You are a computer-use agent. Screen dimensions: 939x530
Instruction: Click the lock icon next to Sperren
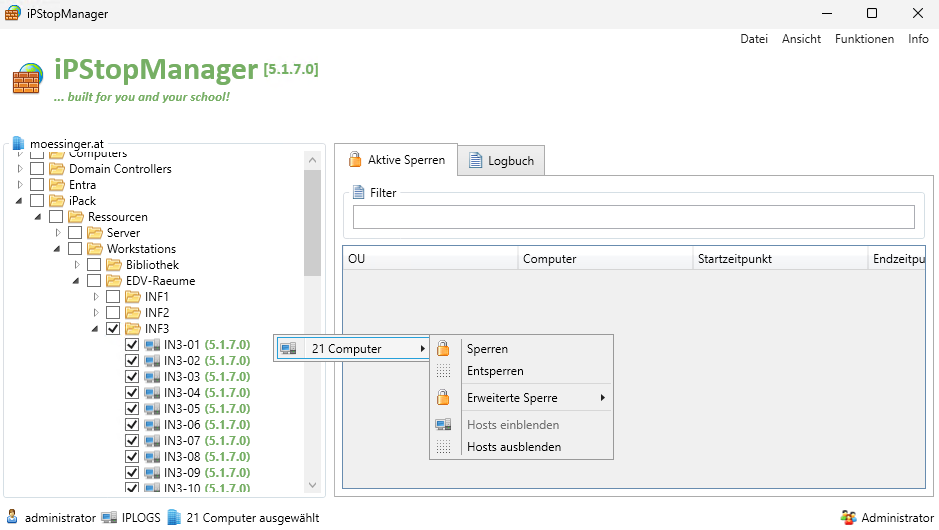click(x=443, y=349)
